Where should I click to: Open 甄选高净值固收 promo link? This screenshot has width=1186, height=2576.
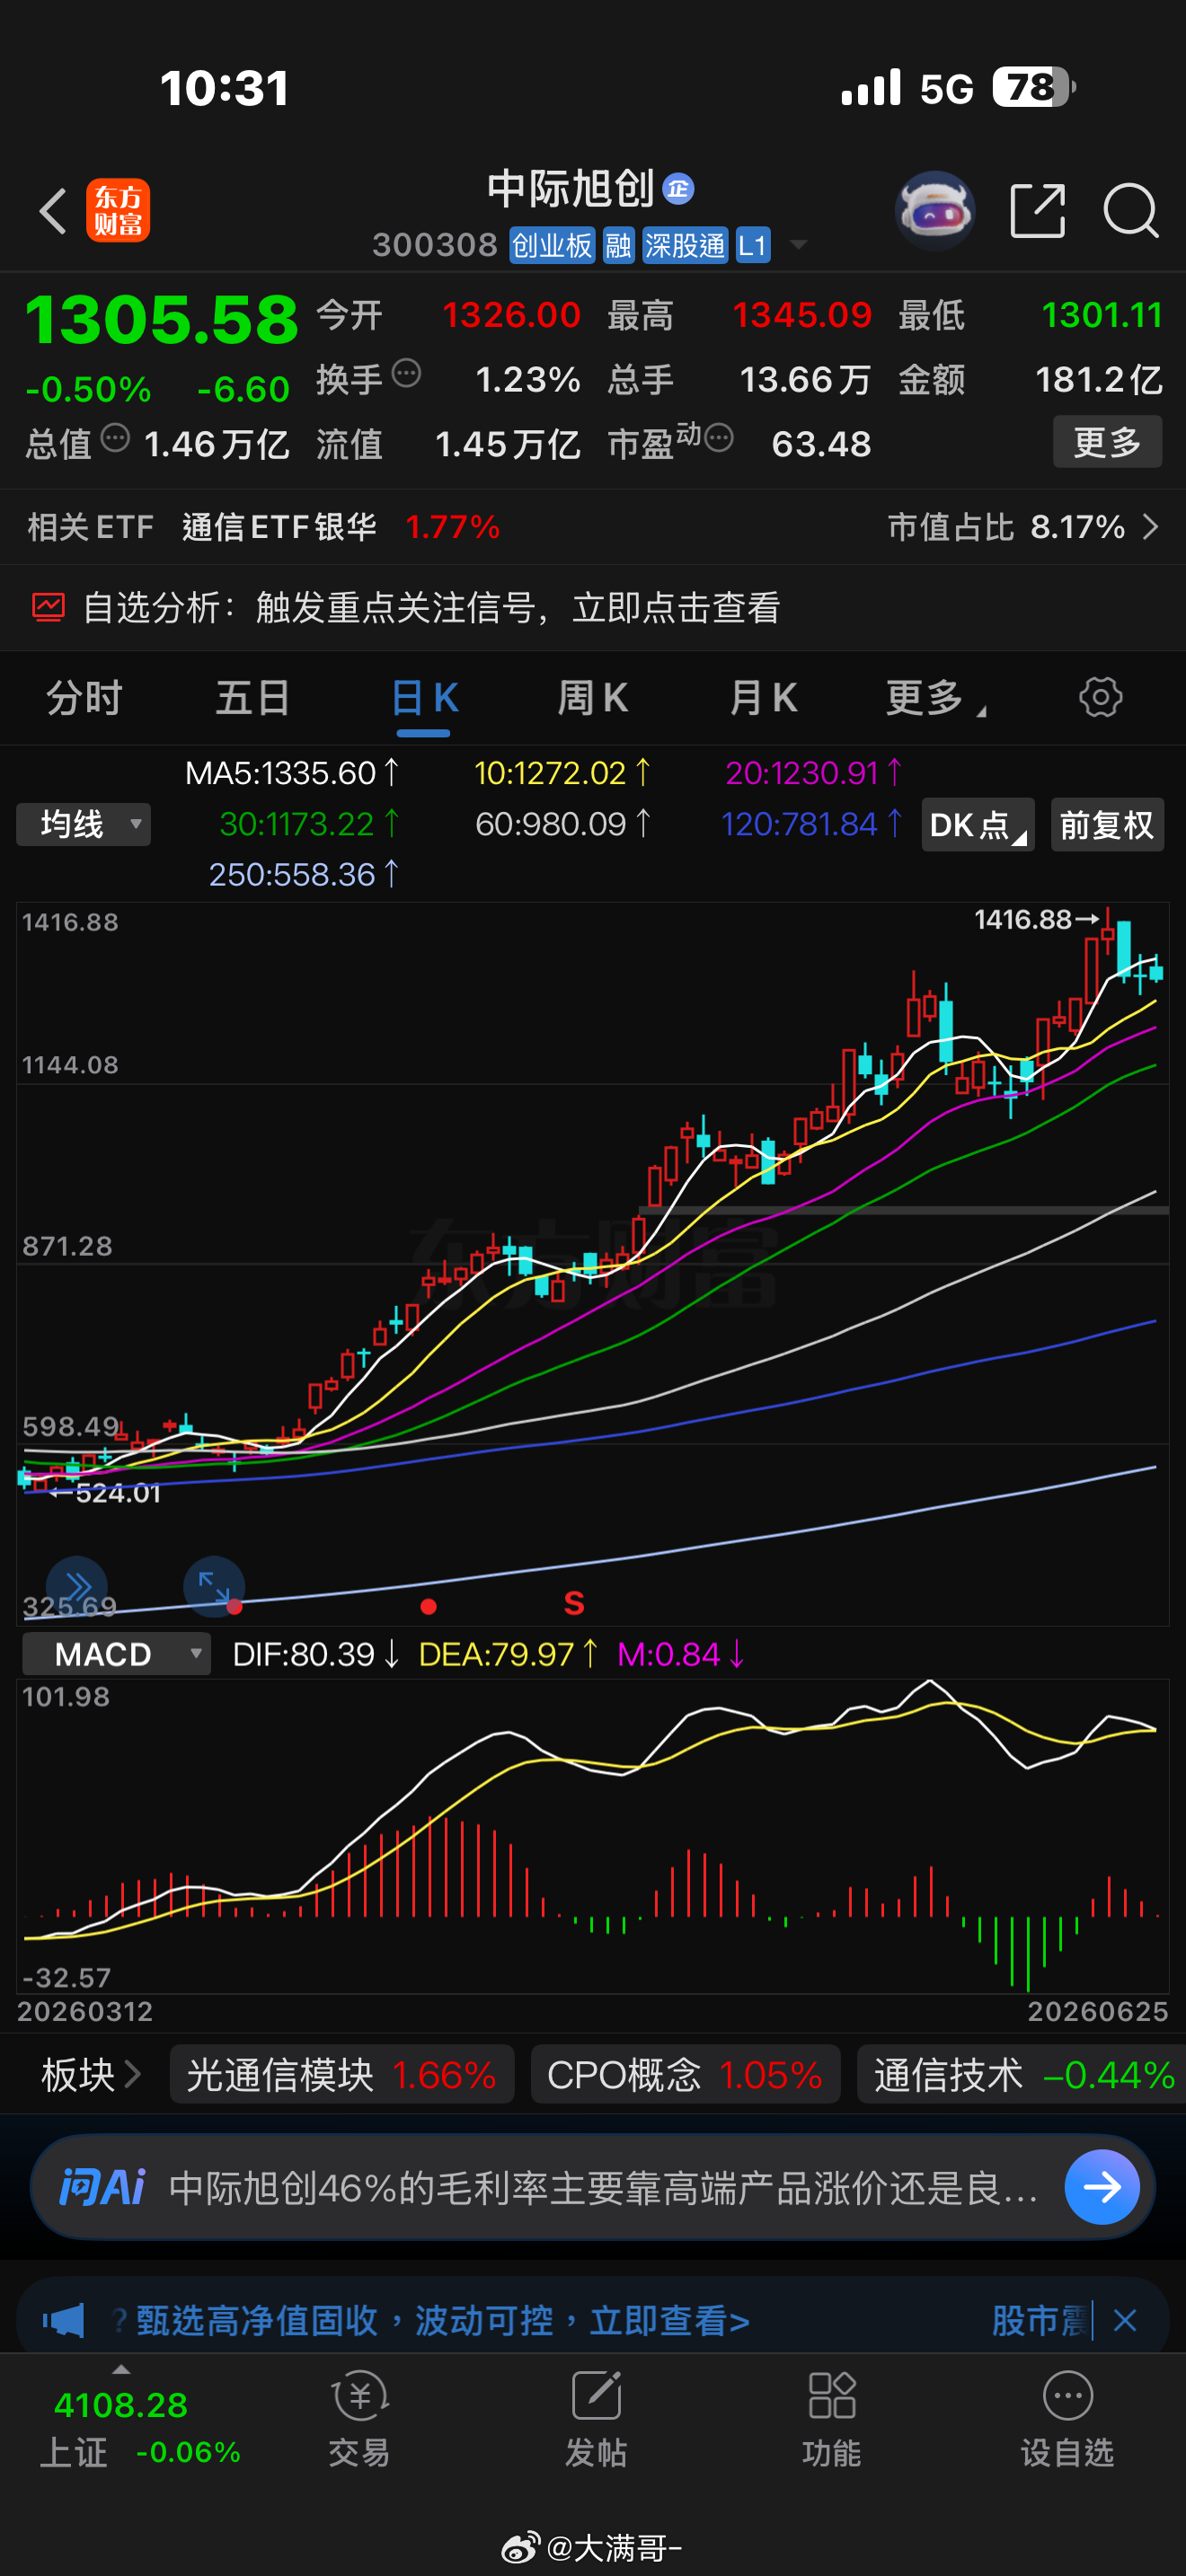click(443, 2321)
